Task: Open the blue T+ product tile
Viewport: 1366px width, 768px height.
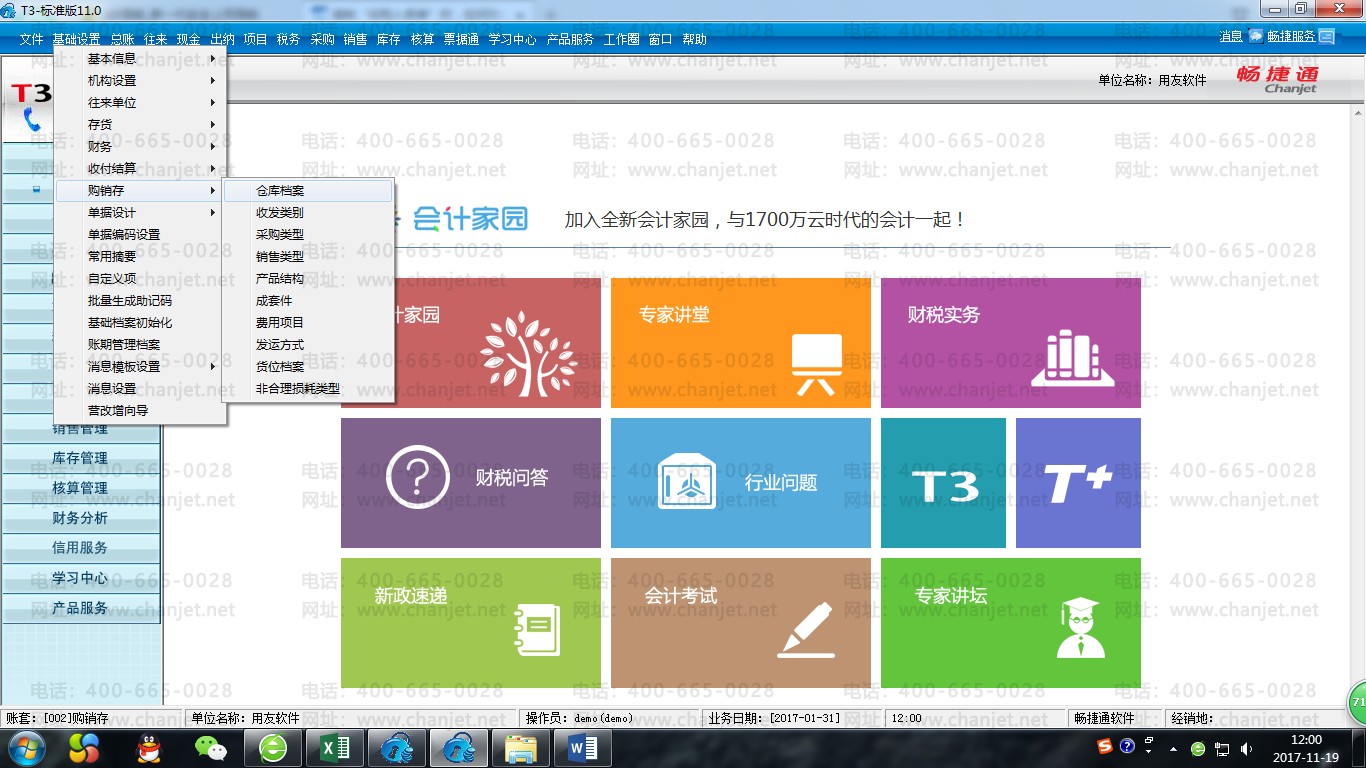Action: click(x=1078, y=483)
